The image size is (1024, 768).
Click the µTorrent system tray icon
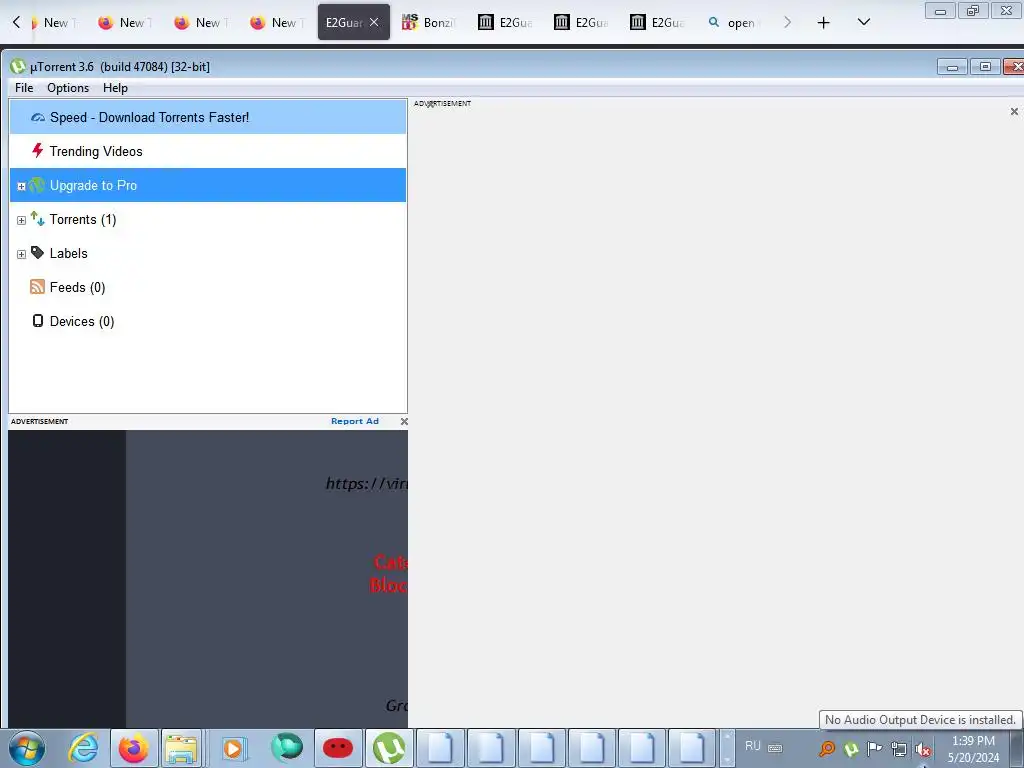pyautogui.click(x=851, y=748)
